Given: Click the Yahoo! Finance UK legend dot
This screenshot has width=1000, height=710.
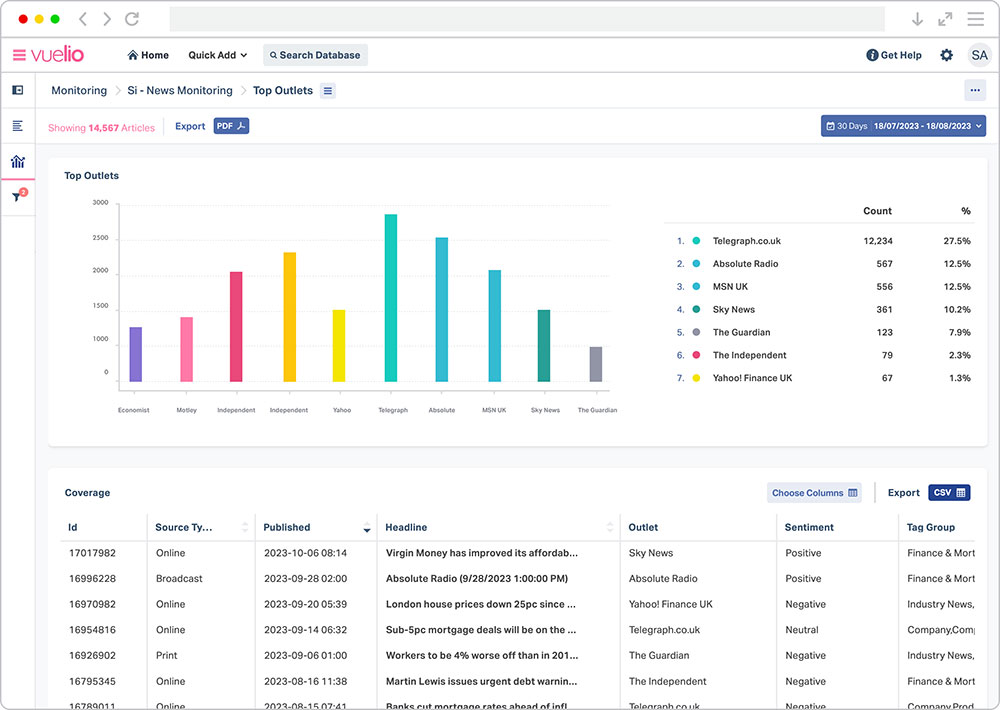Looking at the screenshot, I should click(696, 378).
